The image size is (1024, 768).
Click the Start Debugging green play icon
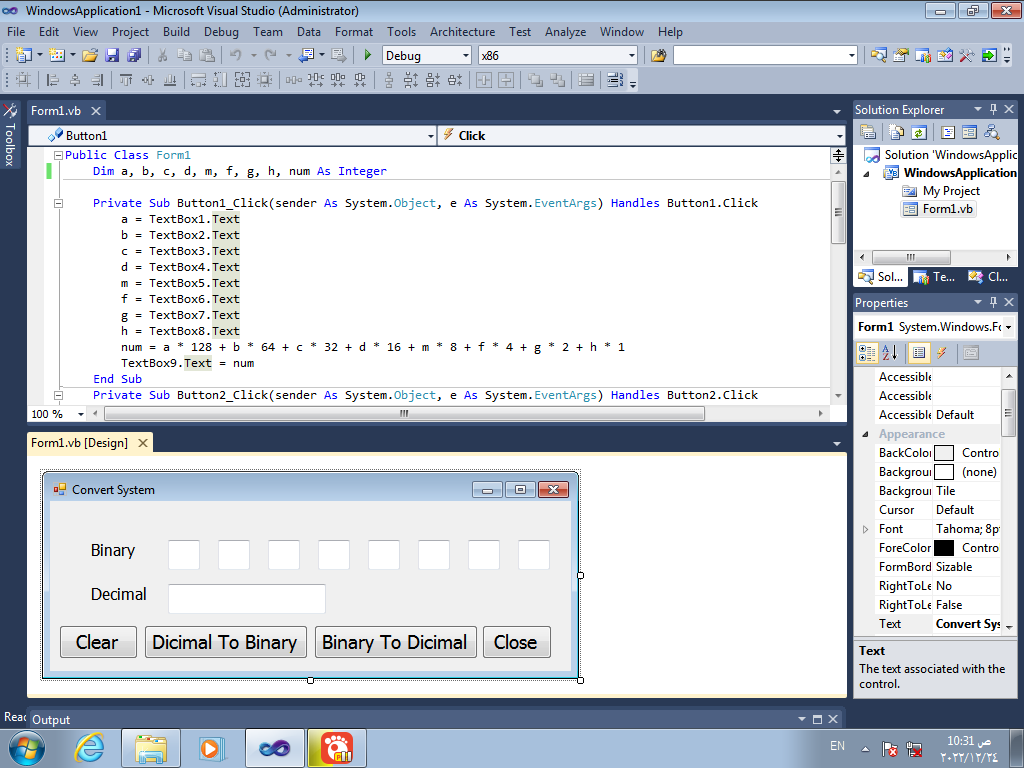pyautogui.click(x=368, y=56)
